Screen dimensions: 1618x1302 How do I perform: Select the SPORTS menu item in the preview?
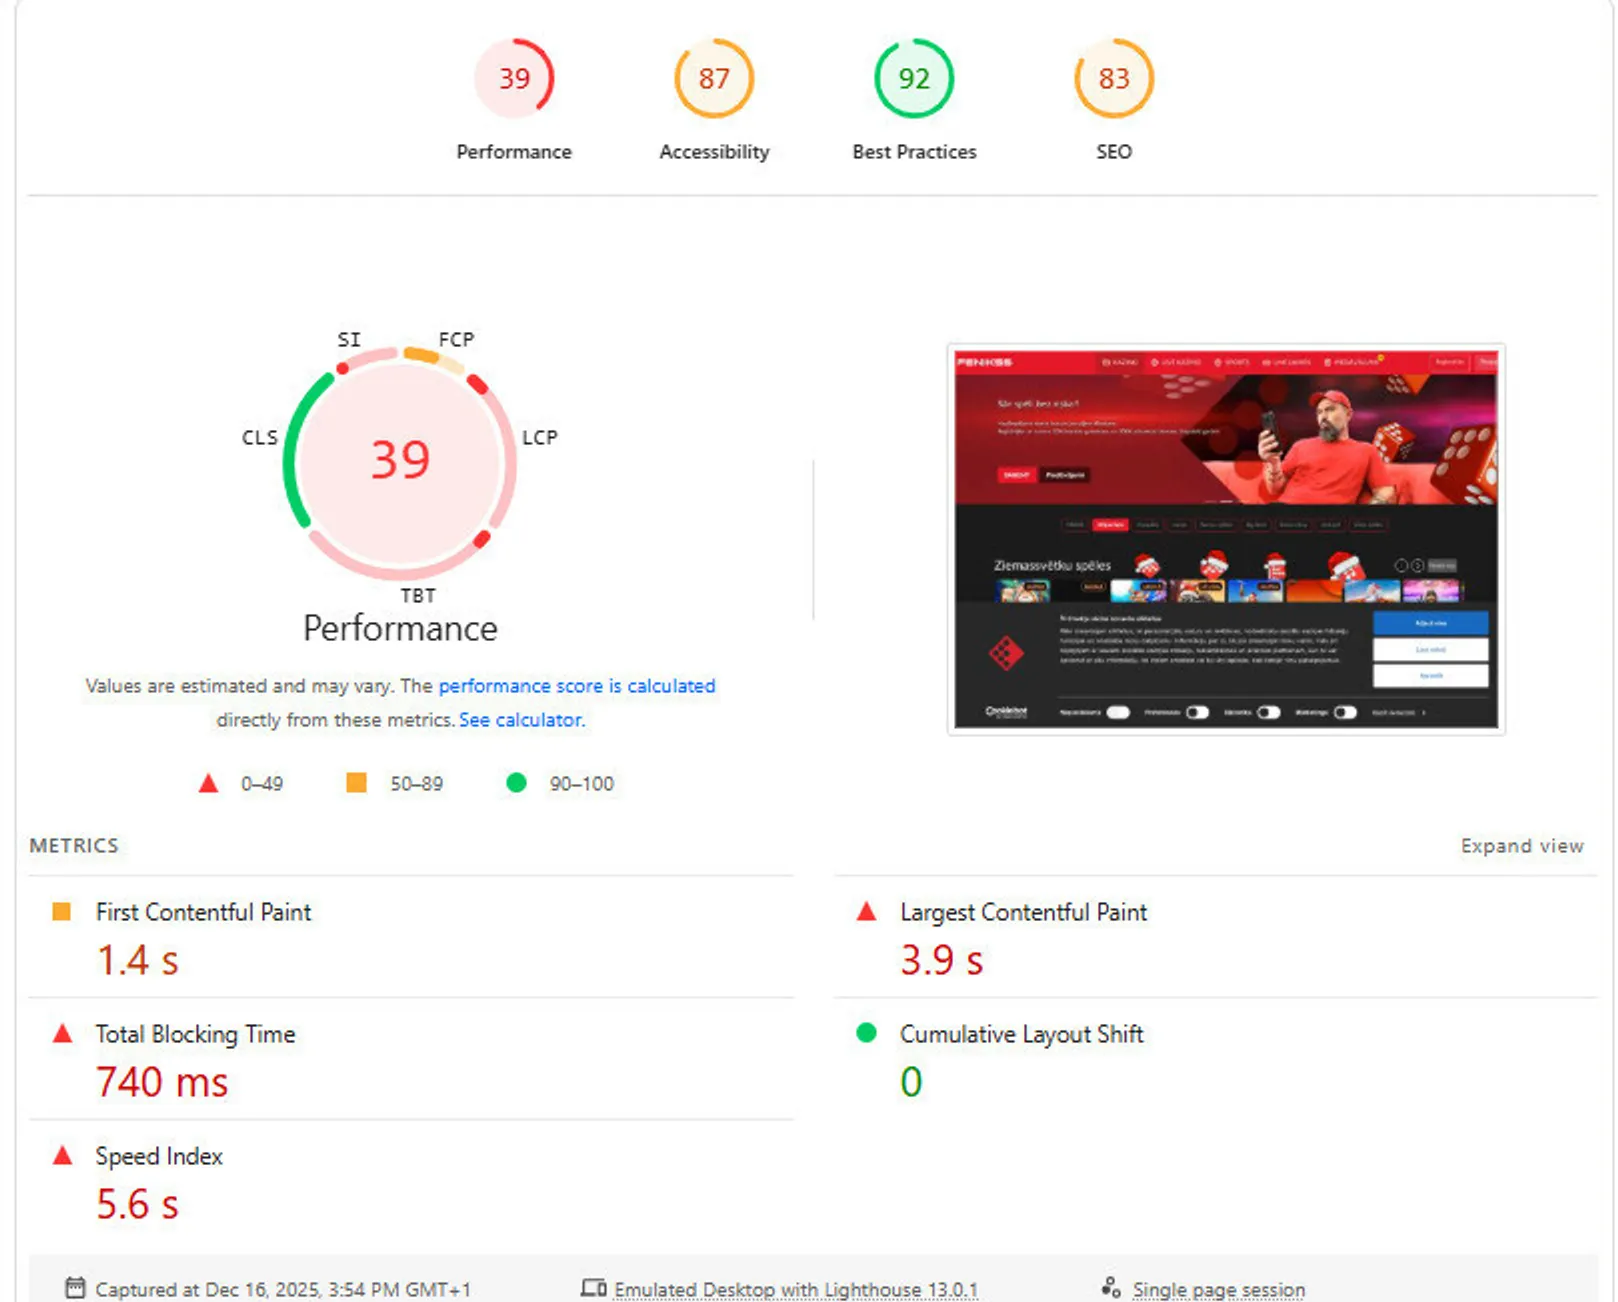coord(1237,362)
